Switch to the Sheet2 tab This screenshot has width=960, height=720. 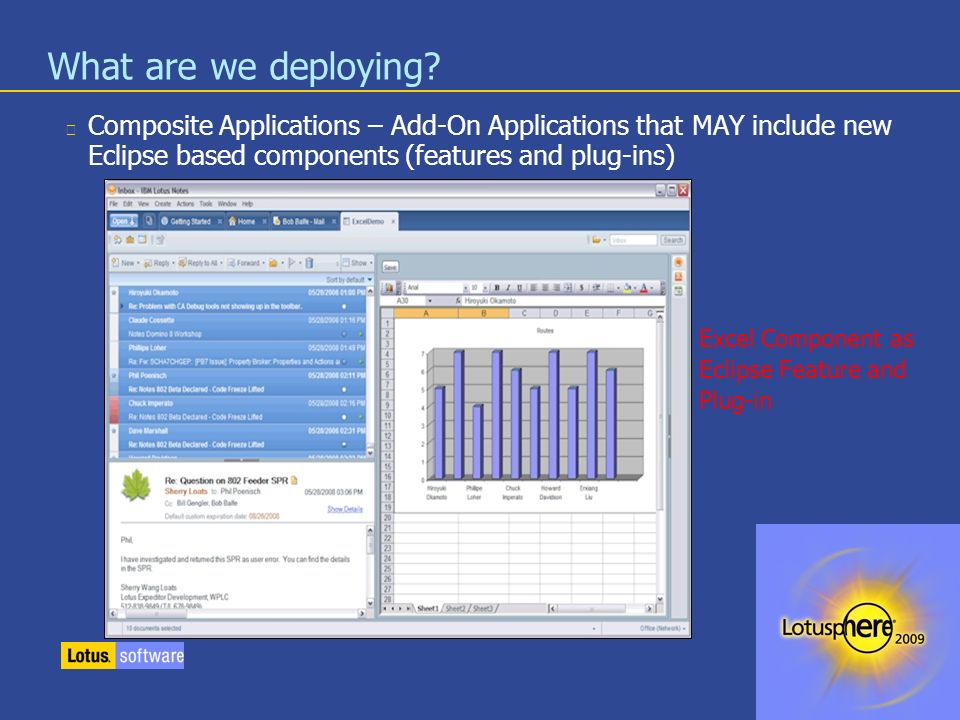point(455,609)
